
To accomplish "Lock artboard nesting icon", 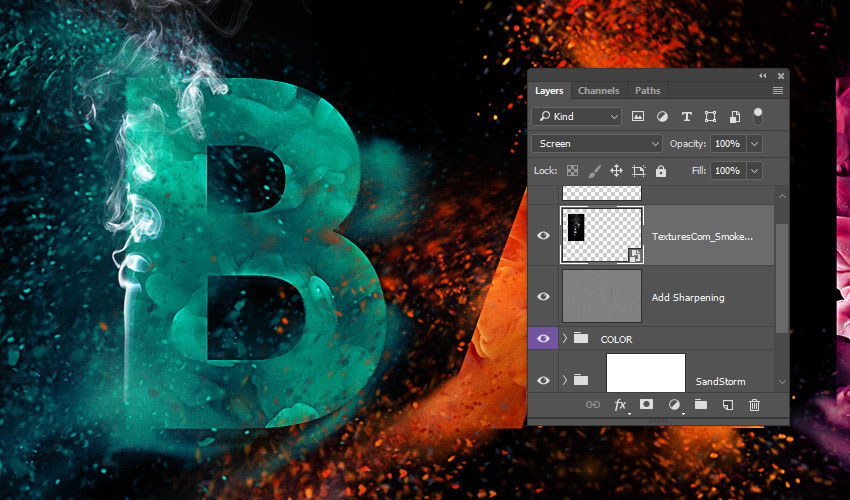I will click(639, 171).
